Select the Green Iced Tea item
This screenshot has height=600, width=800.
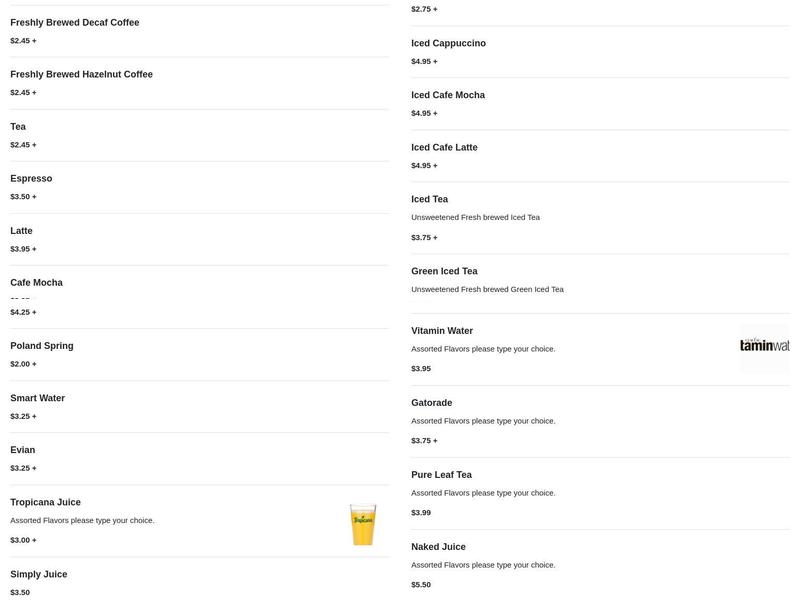click(444, 272)
